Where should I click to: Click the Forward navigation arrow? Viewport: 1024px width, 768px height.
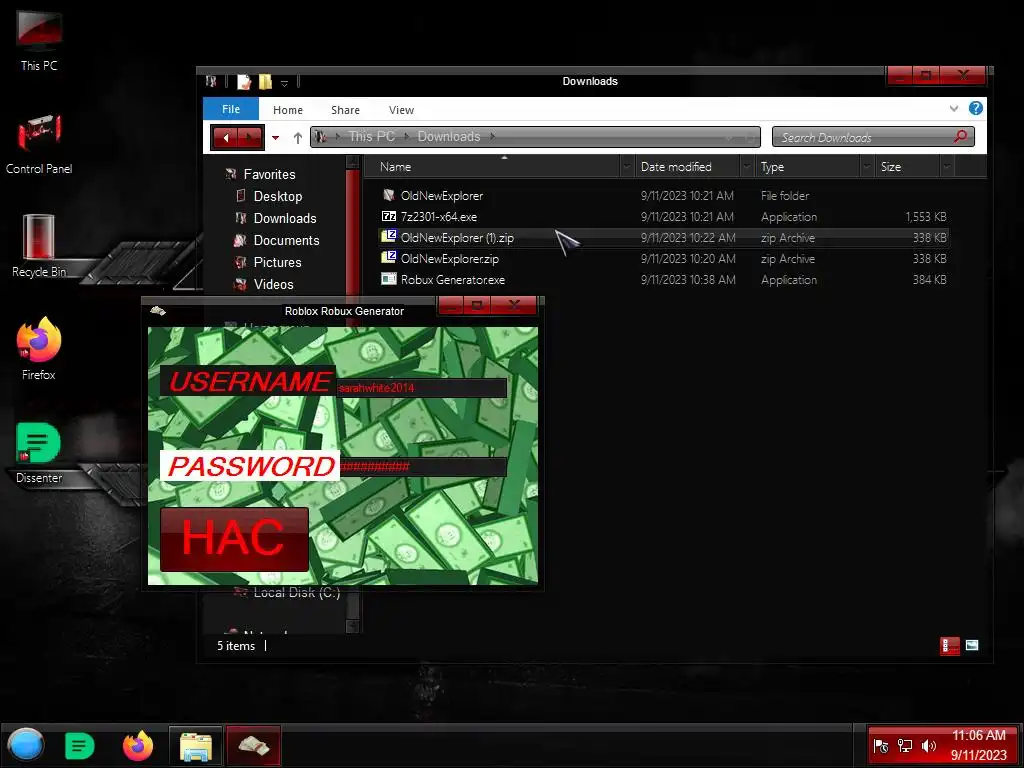(x=250, y=138)
